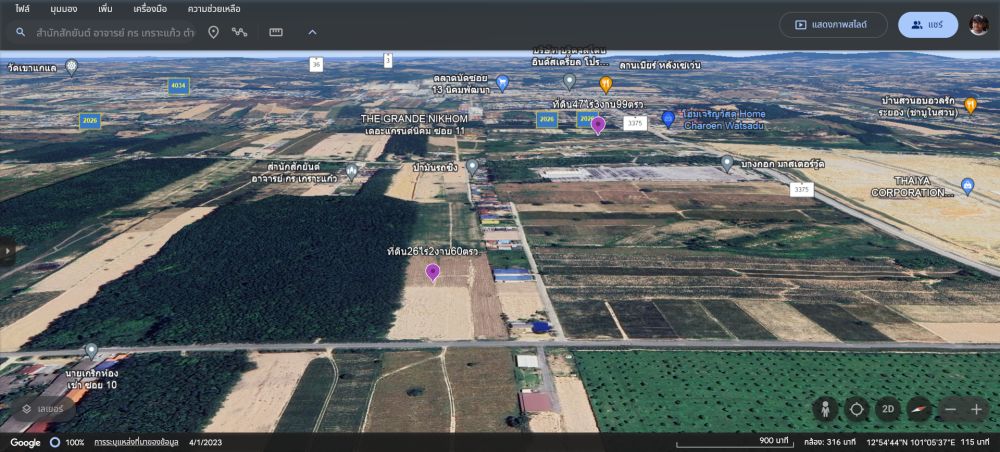Open the ไฟล์ menu
The width and height of the screenshot is (1000, 452).
tap(22, 8)
